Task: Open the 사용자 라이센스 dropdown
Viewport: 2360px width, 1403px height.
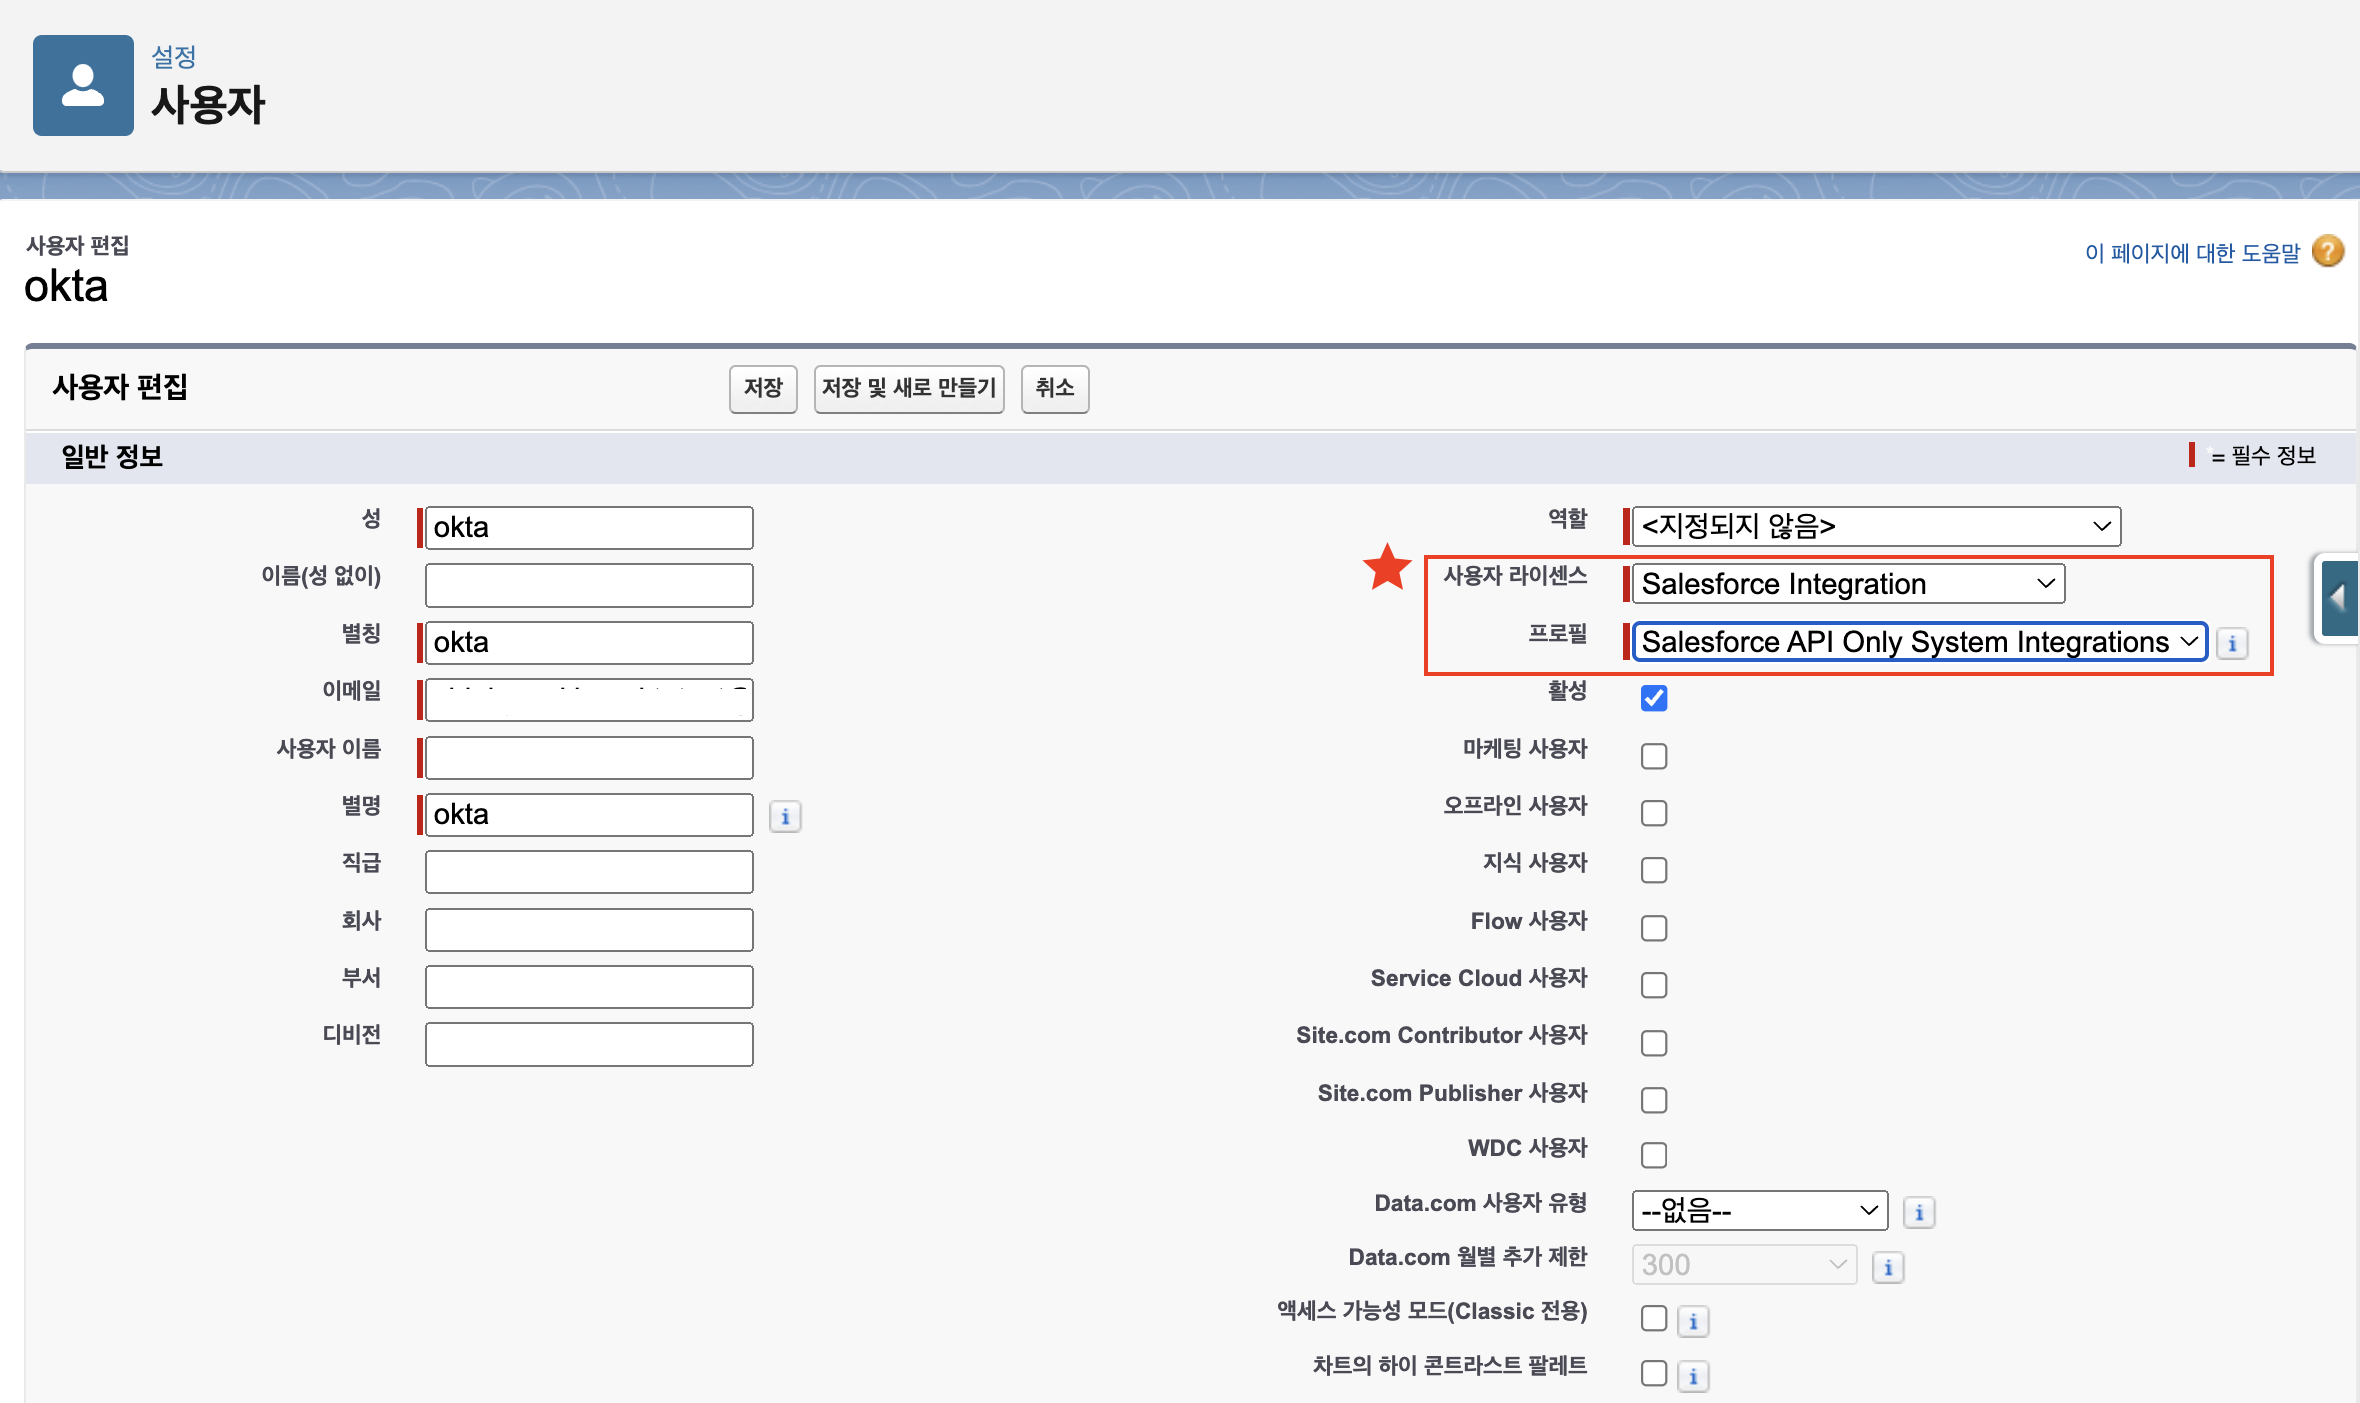Action: pyautogui.click(x=1847, y=584)
